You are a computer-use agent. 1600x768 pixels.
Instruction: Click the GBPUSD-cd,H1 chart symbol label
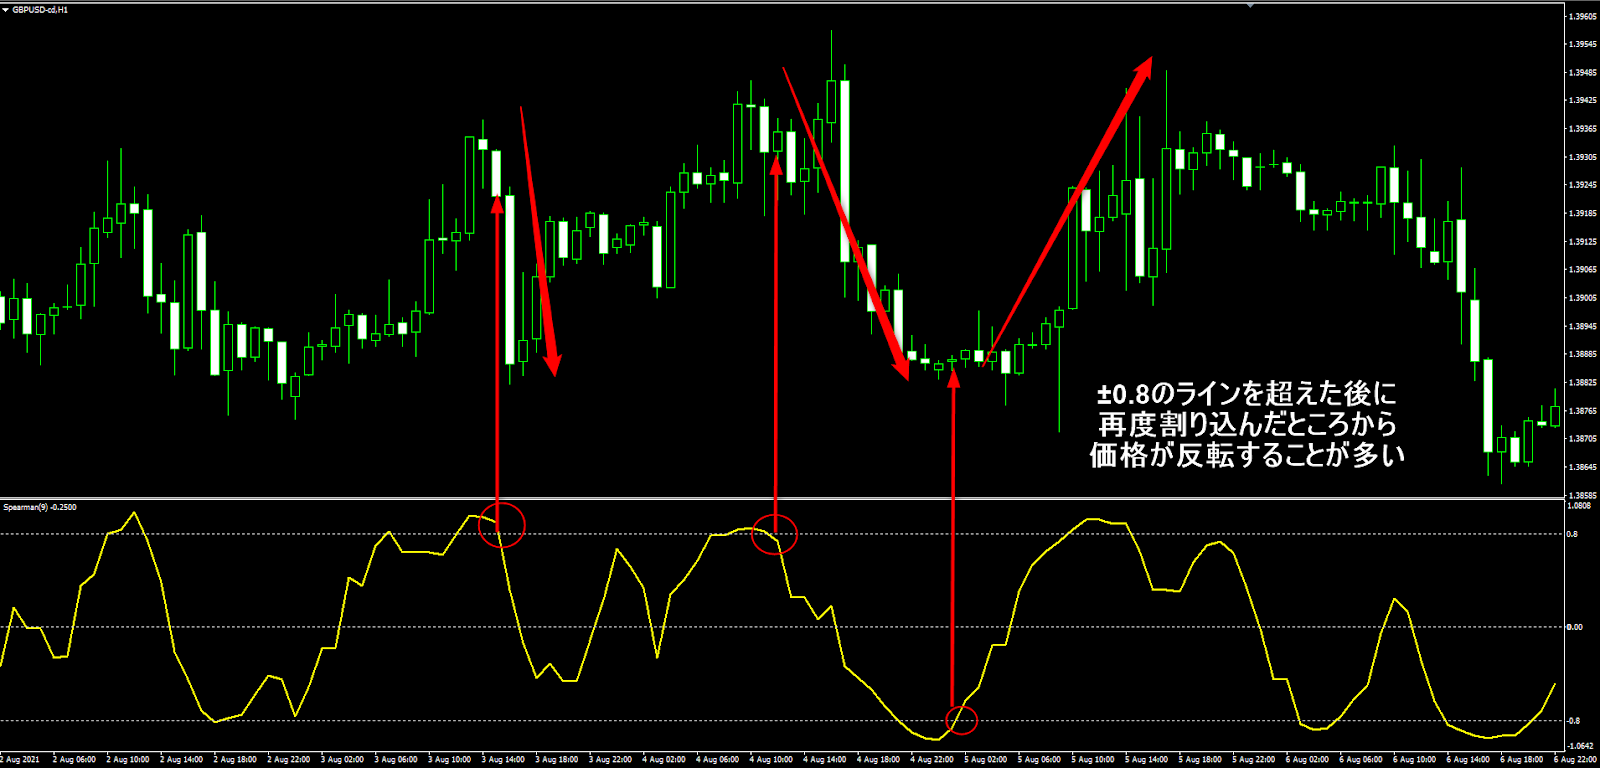pos(40,9)
